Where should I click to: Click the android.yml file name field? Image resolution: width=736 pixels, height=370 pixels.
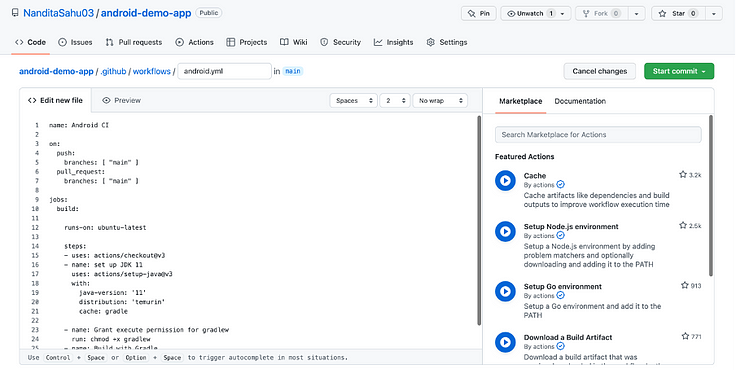tap(224, 71)
